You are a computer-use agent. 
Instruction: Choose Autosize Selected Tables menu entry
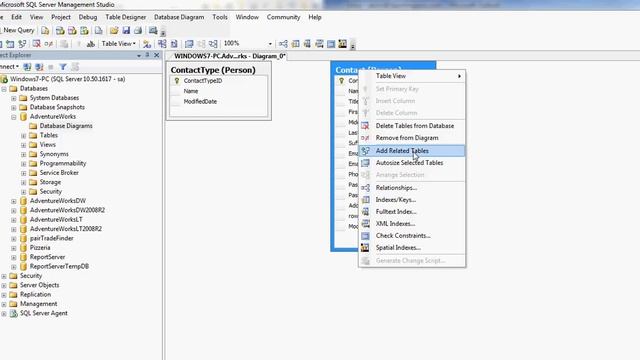pyautogui.click(x=412, y=162)
